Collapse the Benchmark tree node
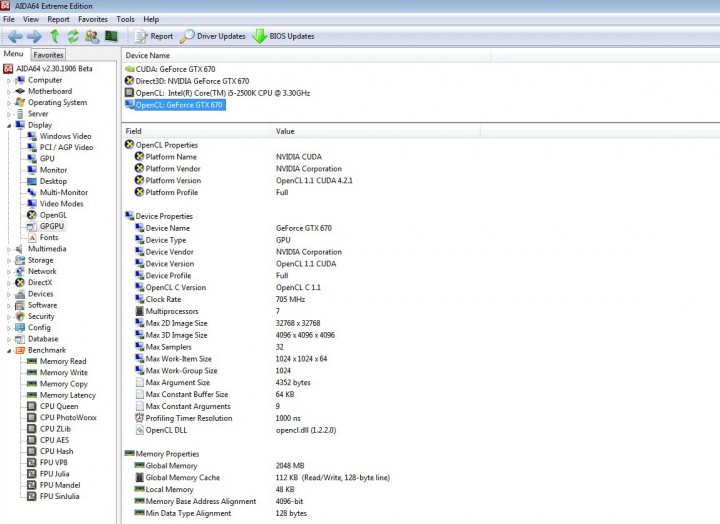The height and width of the screenshot is (524, 720). [9, 350]
